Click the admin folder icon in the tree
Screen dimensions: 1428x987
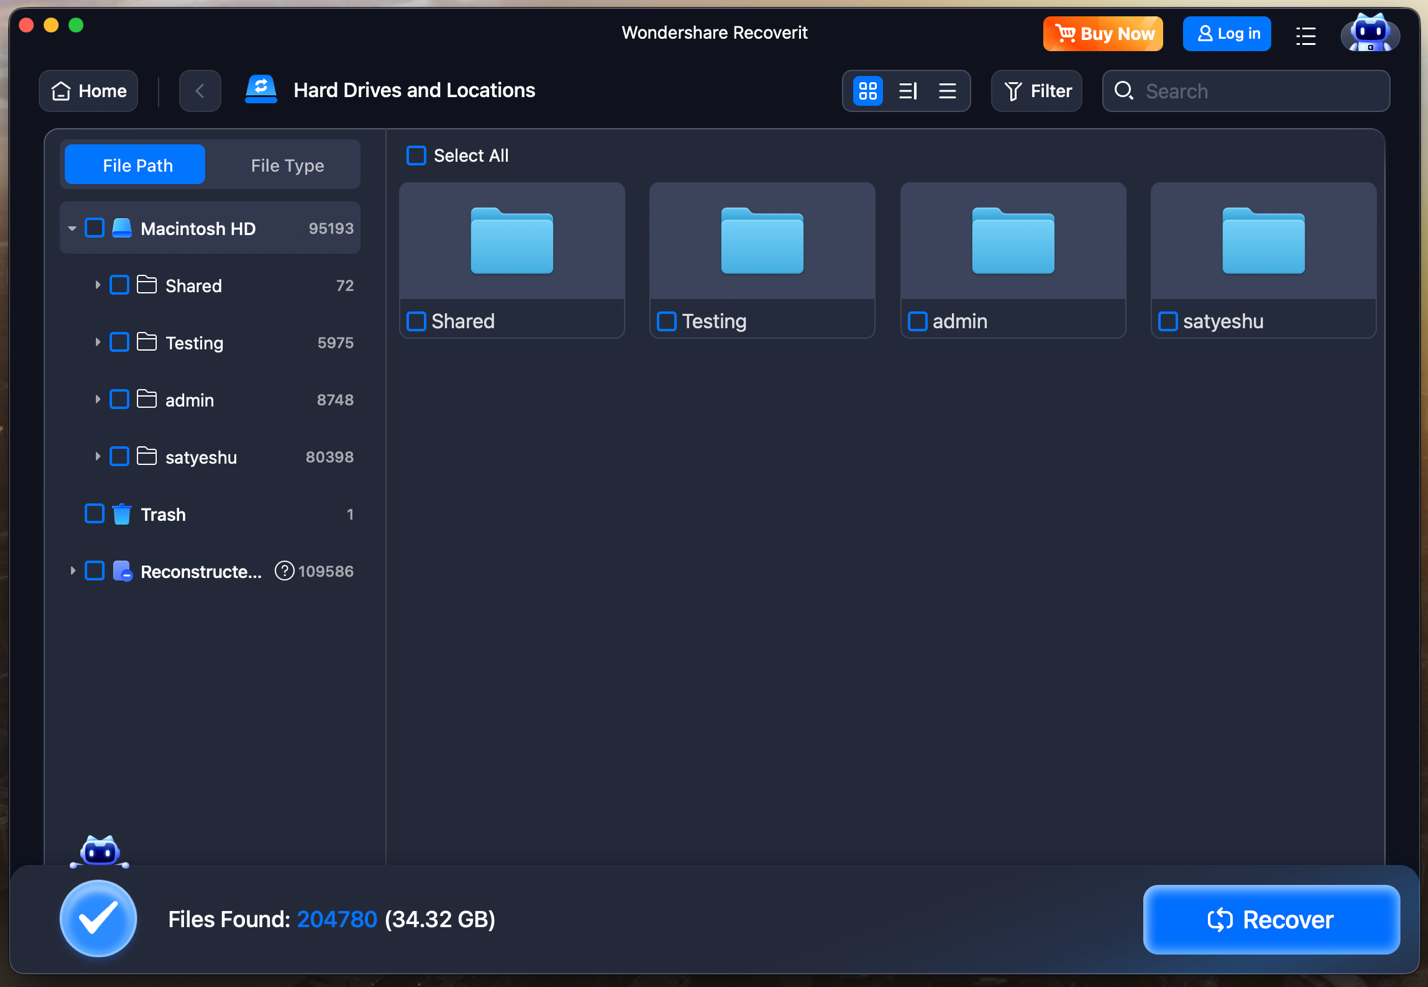[147, 399]
